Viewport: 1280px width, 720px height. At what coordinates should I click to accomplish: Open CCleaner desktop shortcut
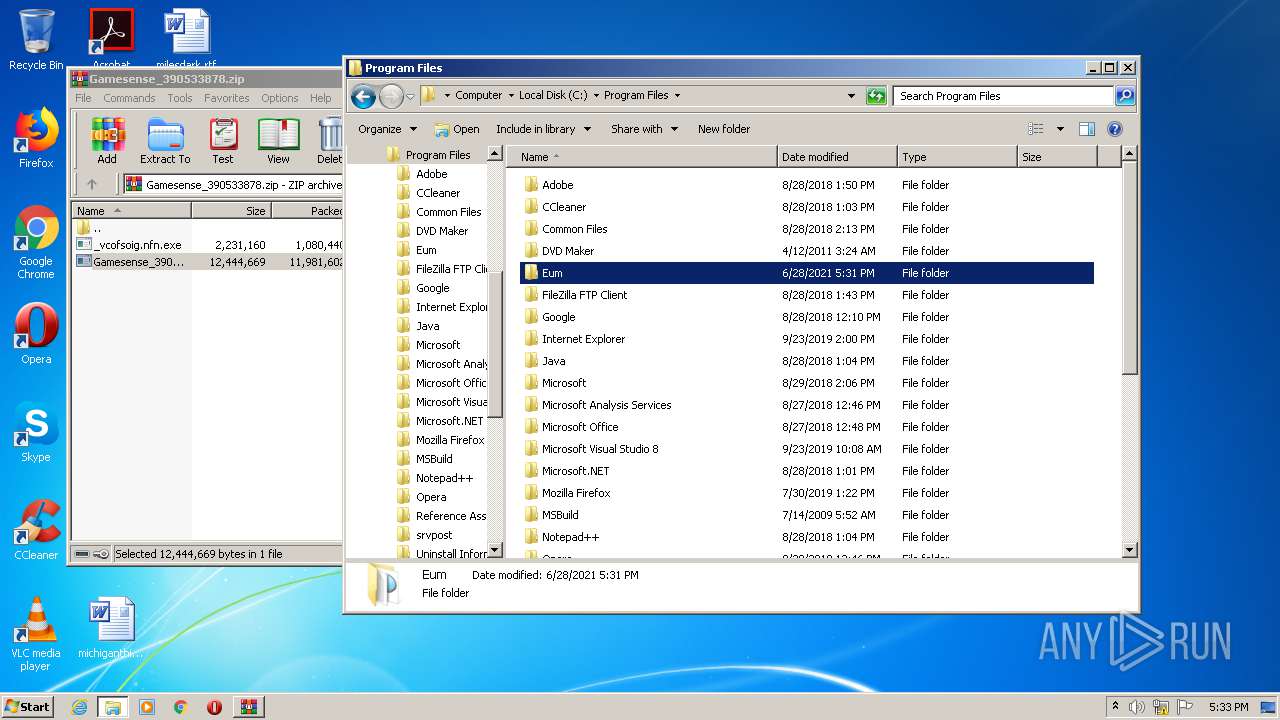tap(36, 530)
